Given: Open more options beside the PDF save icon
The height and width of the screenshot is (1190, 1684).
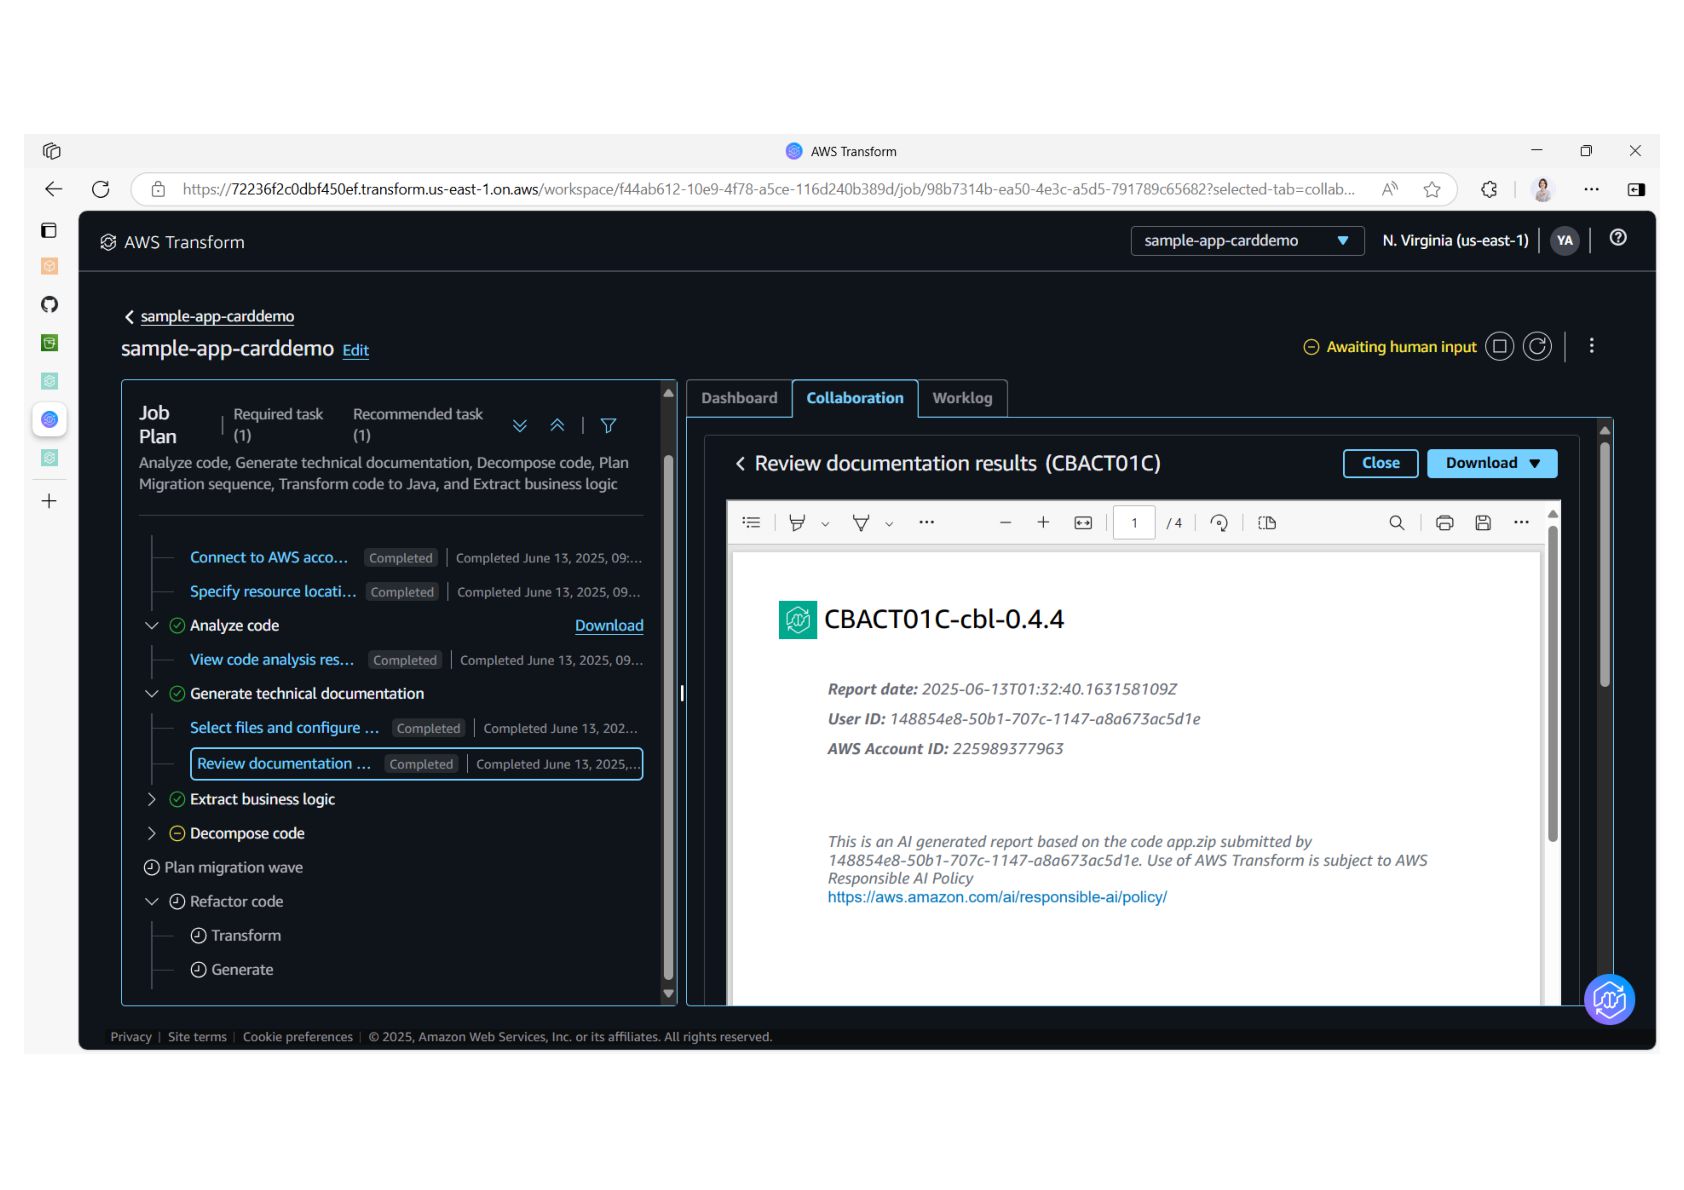Looking at the screenshot, I should click(1521, 522).
